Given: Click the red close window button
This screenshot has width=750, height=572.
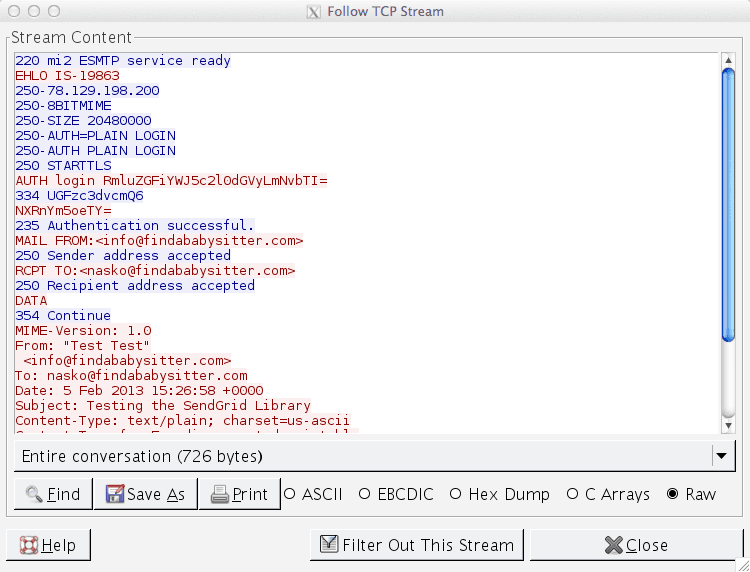Looking at the screenshot, I should (14, 11).
